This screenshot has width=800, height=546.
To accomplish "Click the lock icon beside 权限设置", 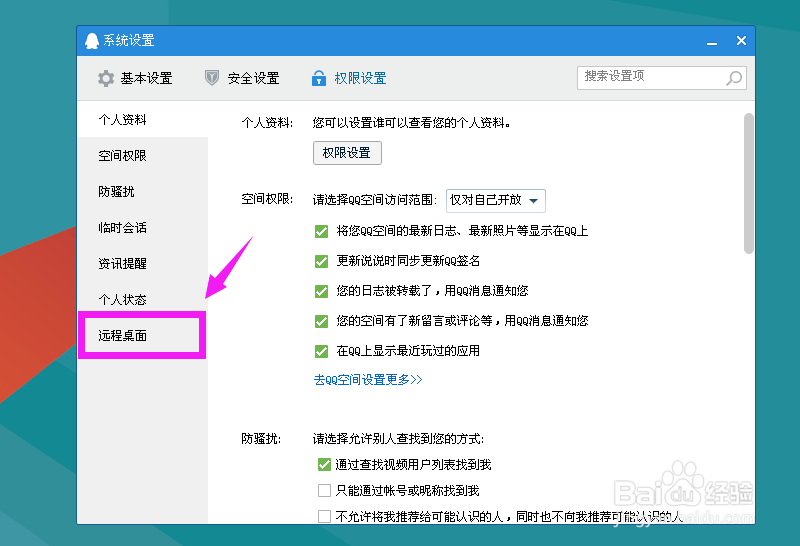I will pyautogui.click(x=319, y=78).
